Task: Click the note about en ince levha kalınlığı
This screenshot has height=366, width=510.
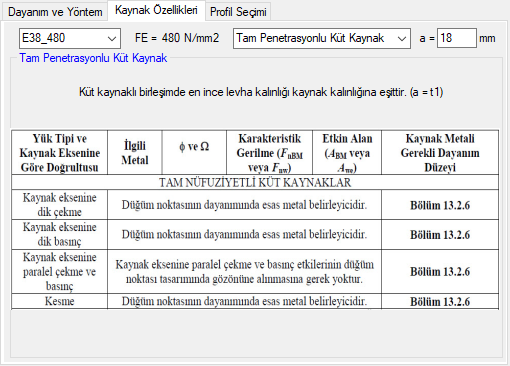Action: pyautogui.click(x=261, y=92)
